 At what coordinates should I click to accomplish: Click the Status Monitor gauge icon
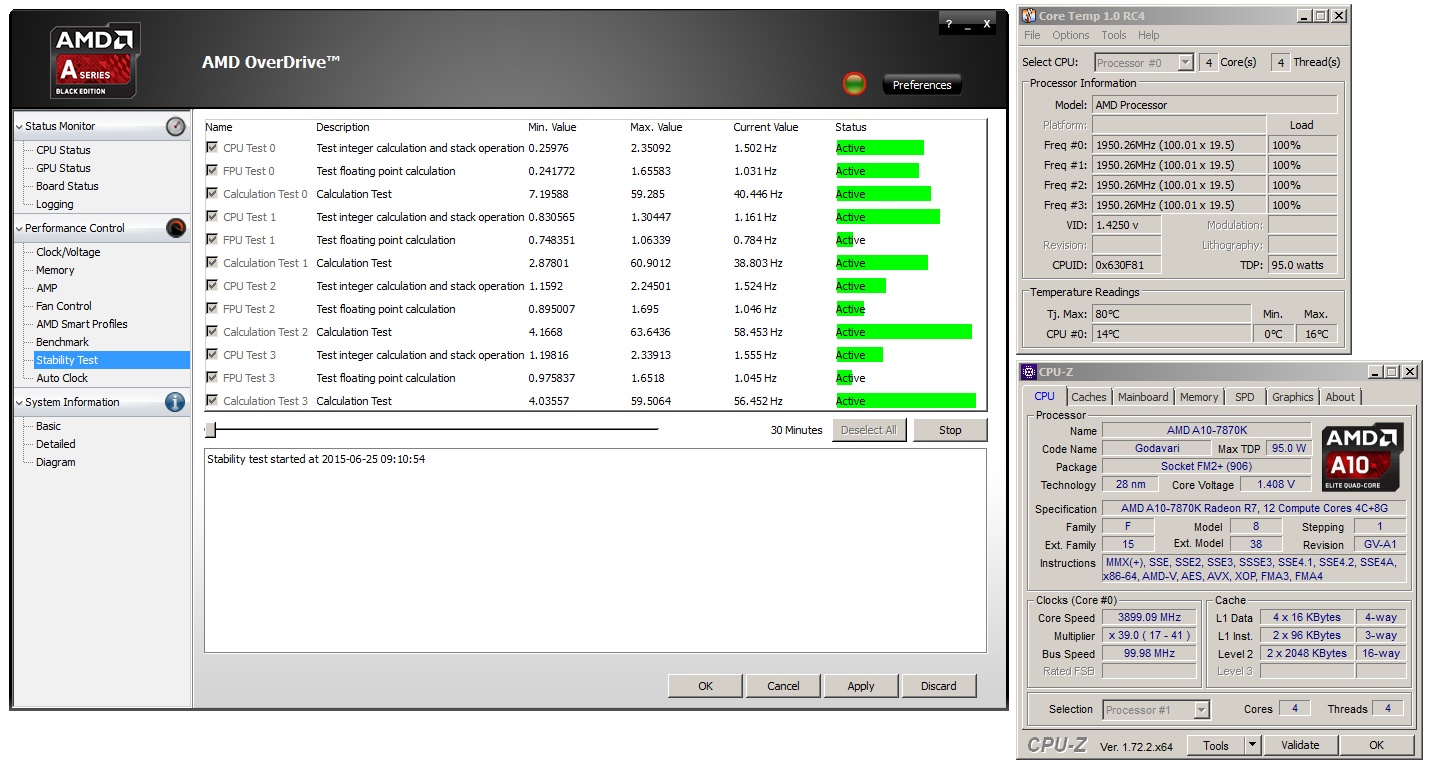pyautogui.click(x=176, y=126)
